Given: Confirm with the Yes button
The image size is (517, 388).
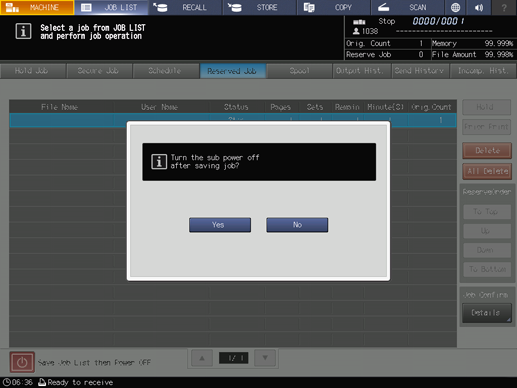Looking at the screenshot, I should pos(220,225).
